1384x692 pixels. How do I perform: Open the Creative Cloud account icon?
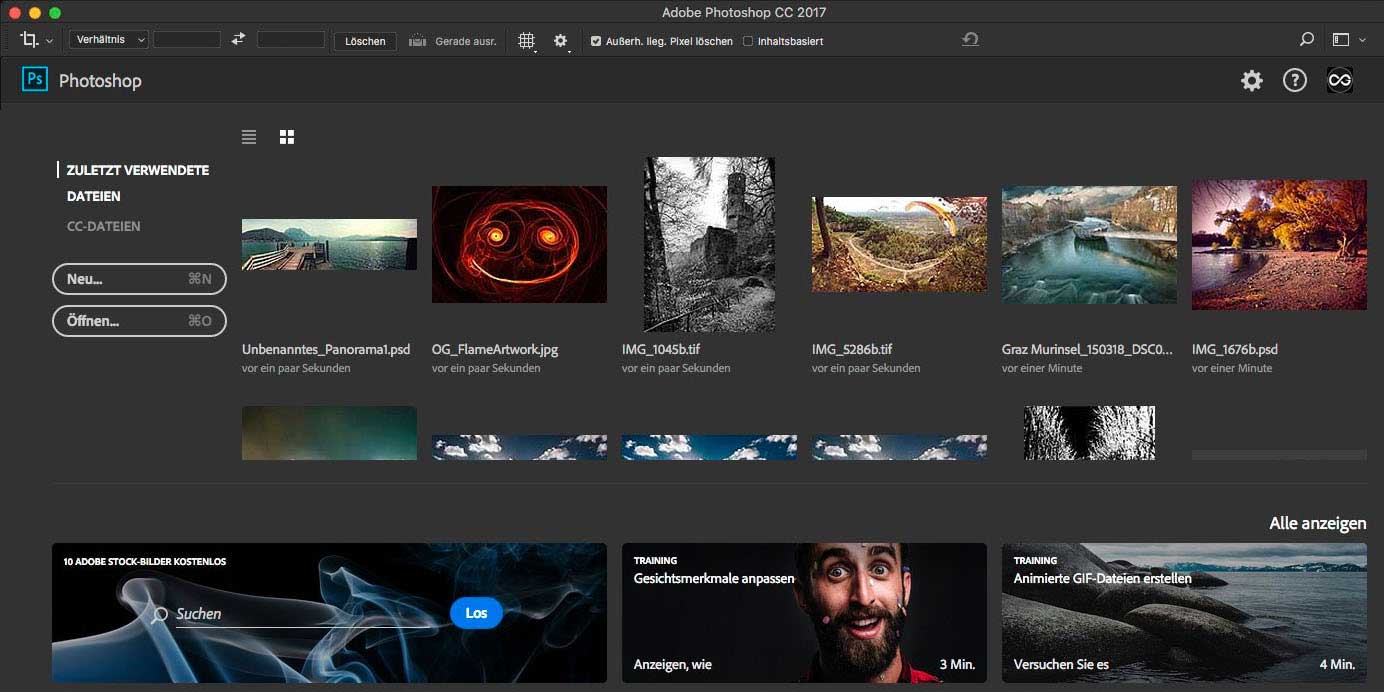(x=1339, y=81)
